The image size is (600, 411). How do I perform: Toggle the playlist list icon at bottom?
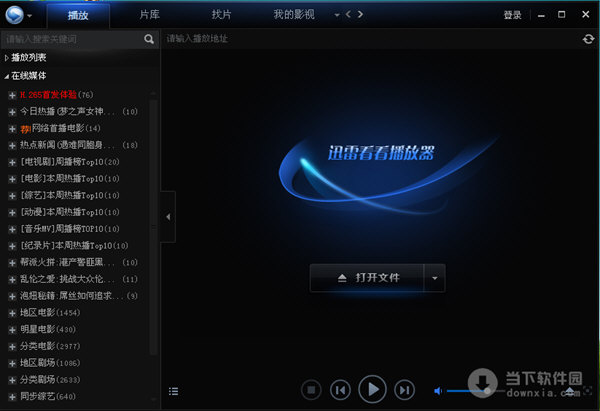[174, 390]
